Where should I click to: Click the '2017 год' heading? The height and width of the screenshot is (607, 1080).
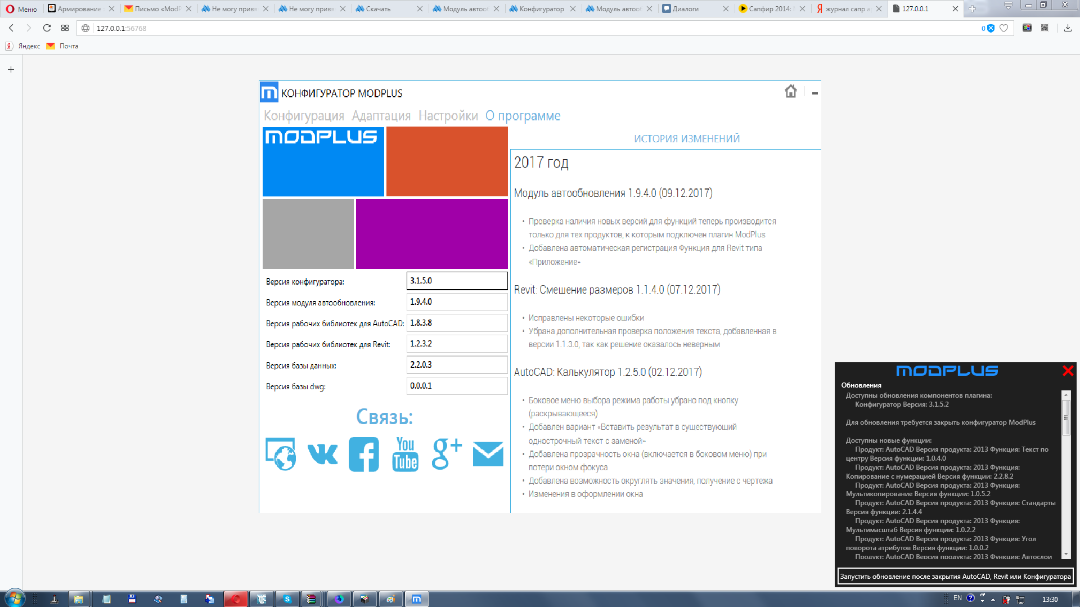tap(541, 163)
